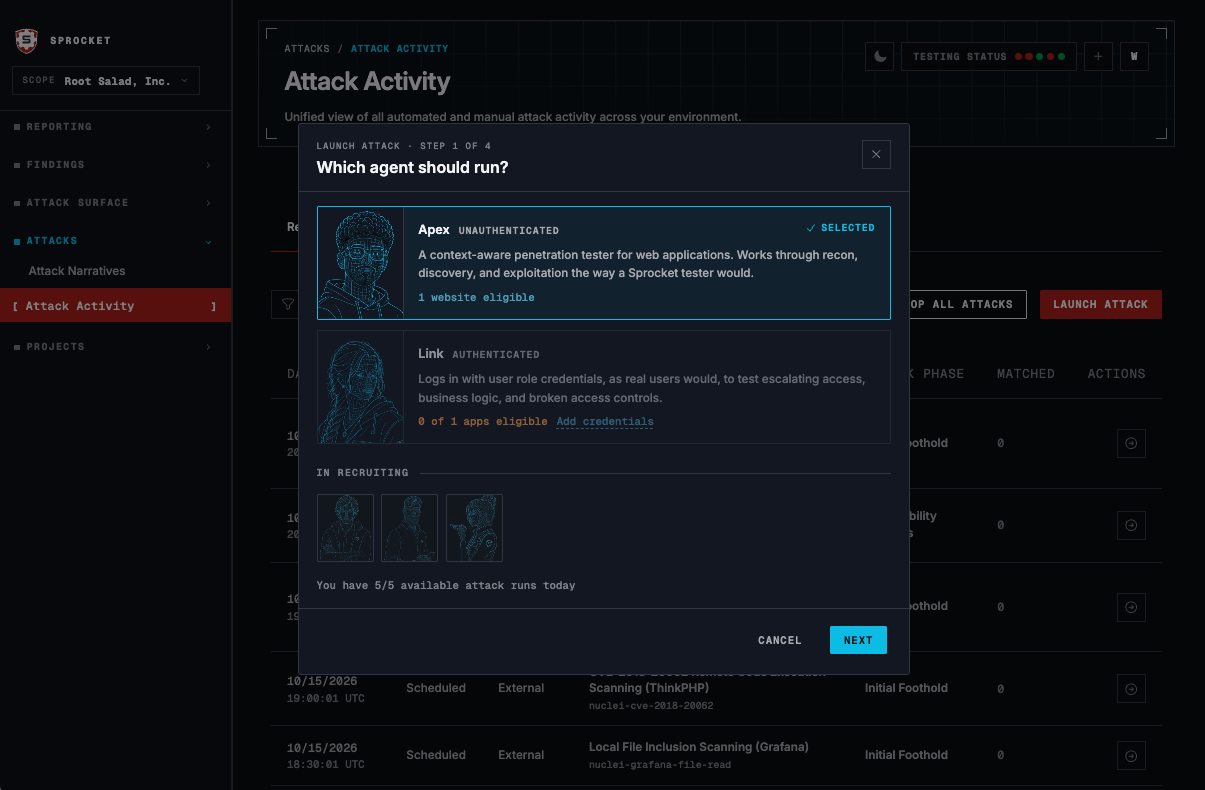Click the ATTACKS breadcrumb link

(x=307, y=49)
